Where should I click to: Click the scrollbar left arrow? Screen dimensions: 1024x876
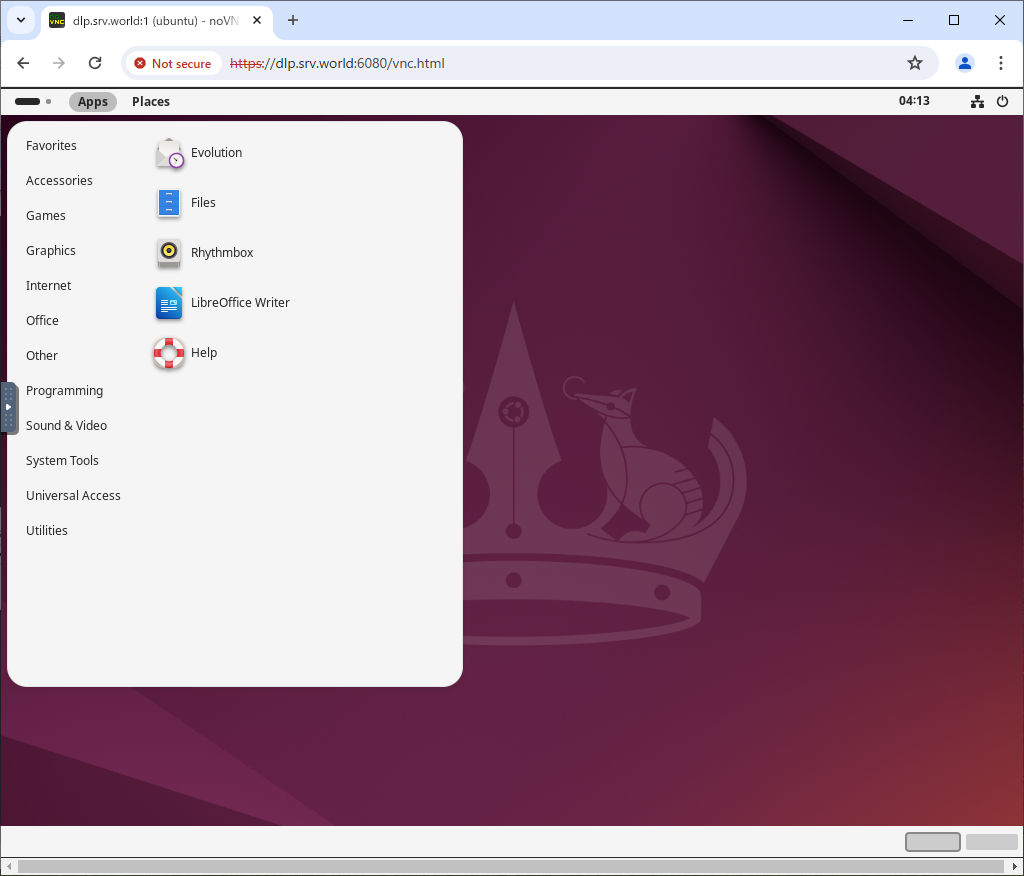[8, 866]
